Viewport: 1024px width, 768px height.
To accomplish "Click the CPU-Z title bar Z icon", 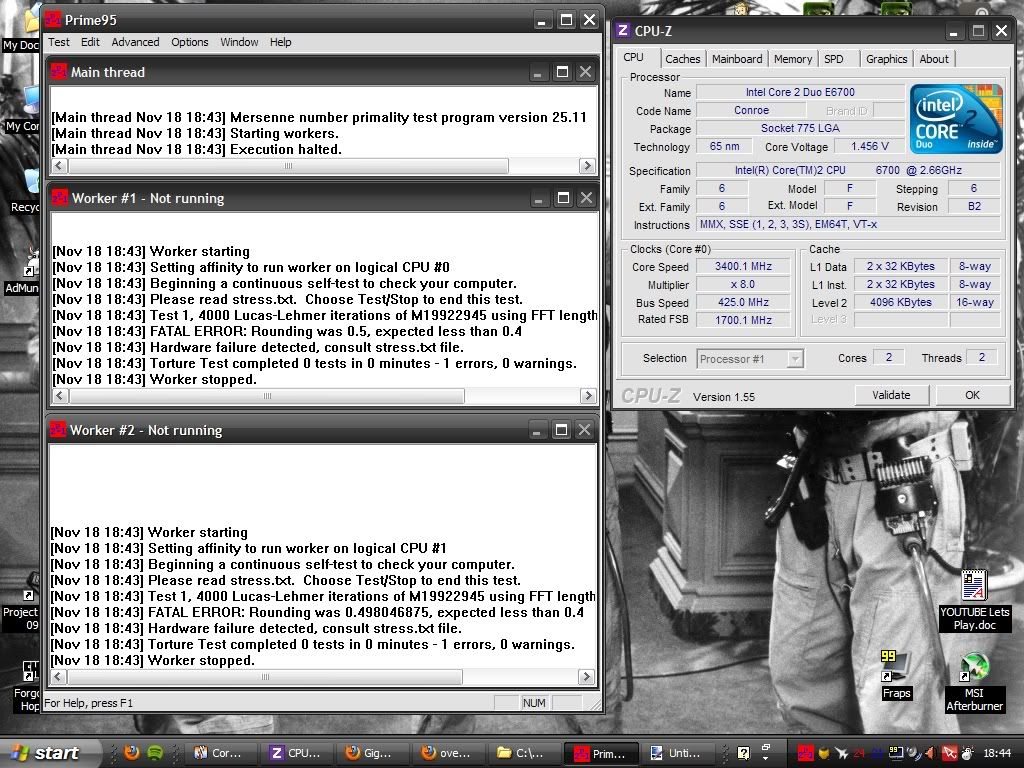I will click(623, 31).
